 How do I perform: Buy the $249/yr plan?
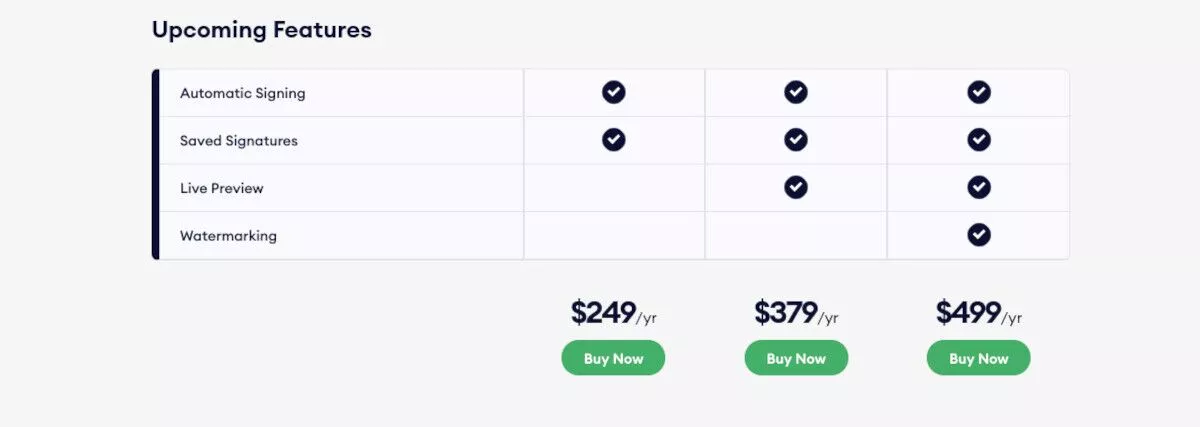(x=613, y=358)
